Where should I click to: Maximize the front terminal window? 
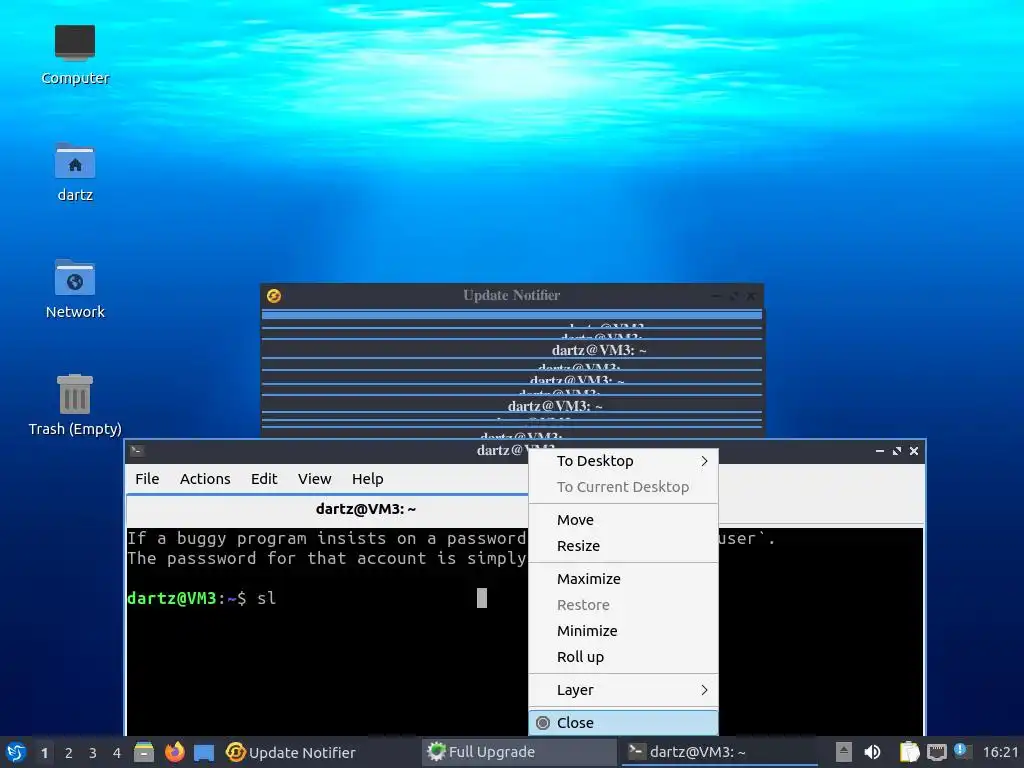point(897,451)
